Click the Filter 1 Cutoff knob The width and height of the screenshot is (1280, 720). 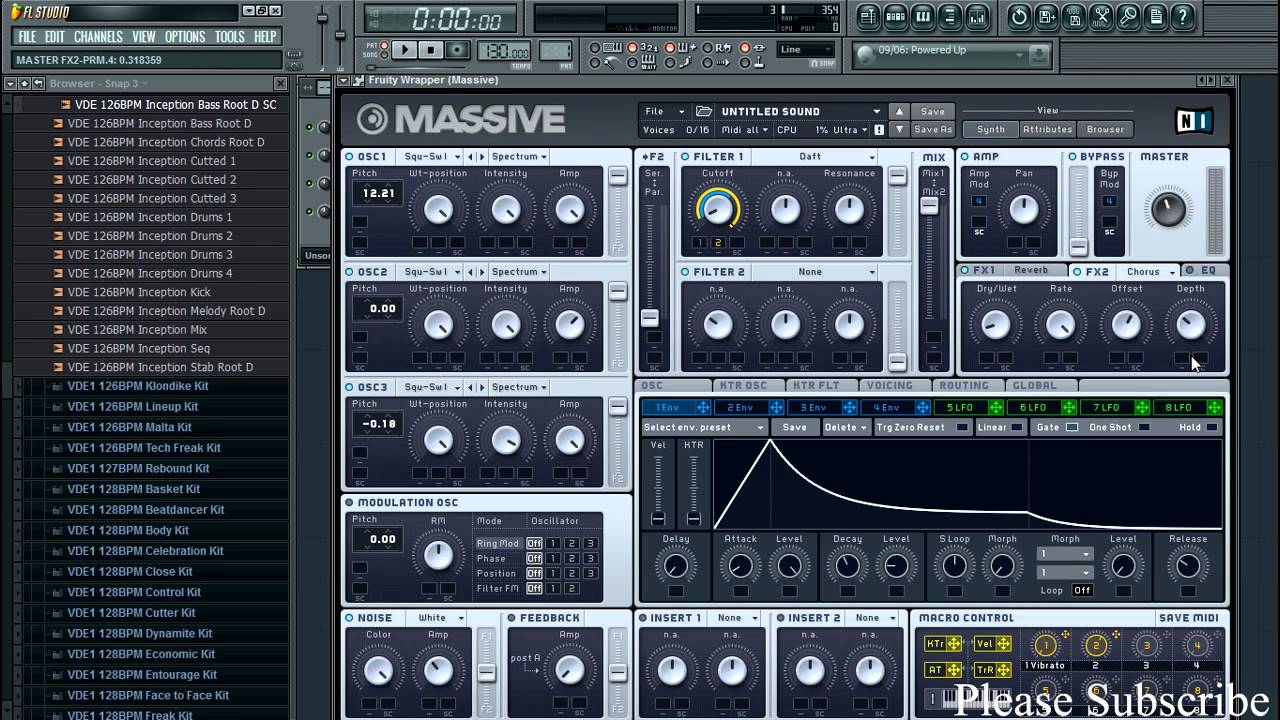point(717,208)
